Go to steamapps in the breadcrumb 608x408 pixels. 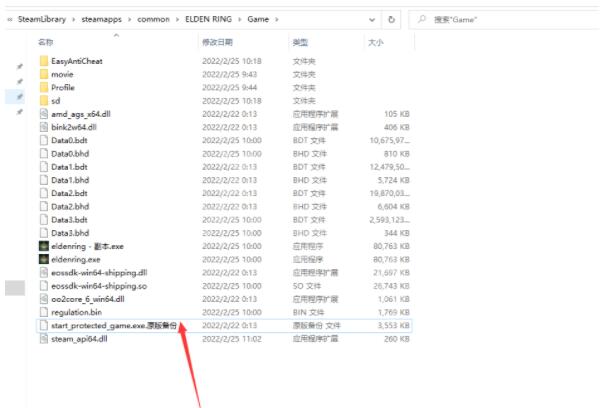(102, 19)
